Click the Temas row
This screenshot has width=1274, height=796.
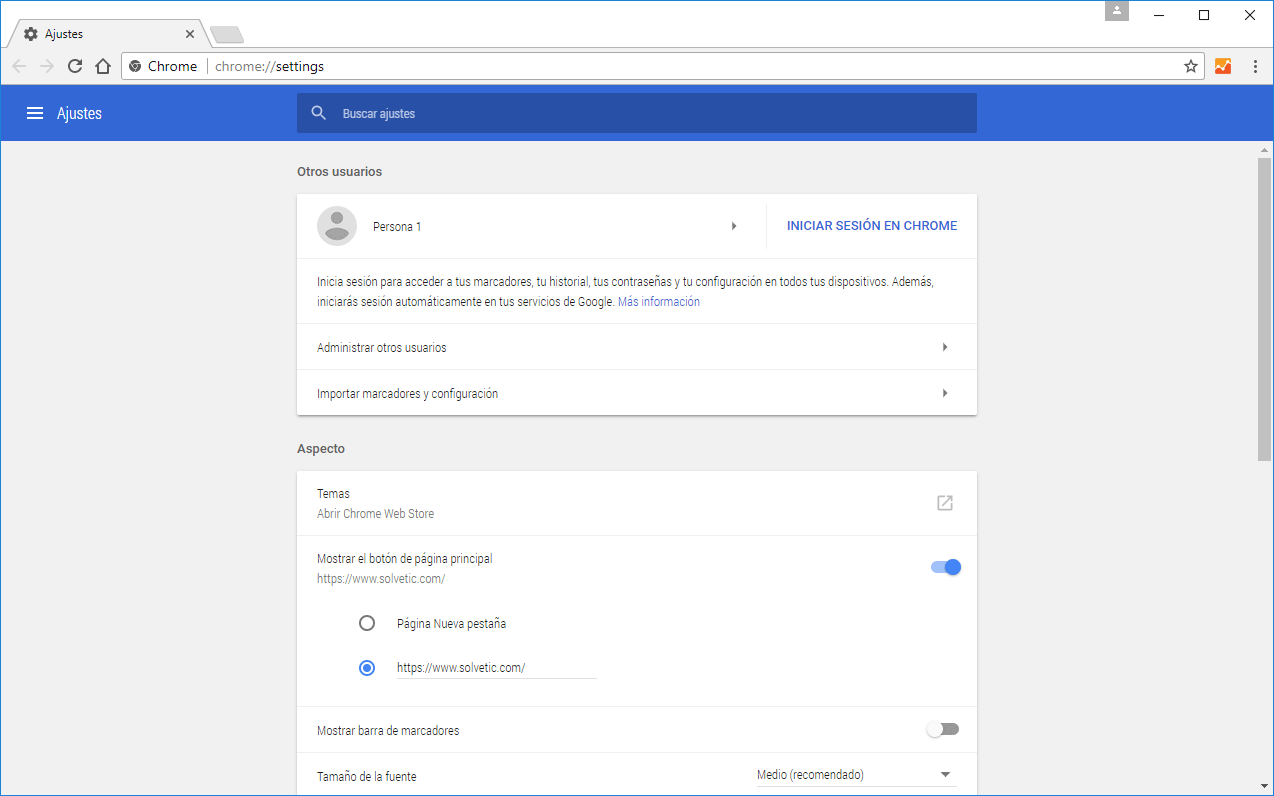tap(637, 503)
